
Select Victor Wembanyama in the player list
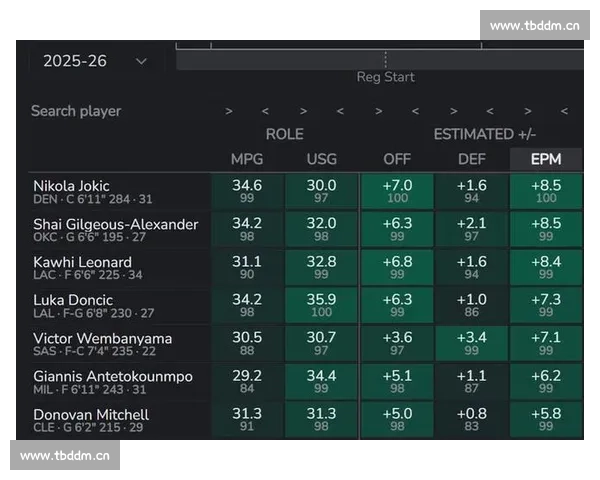point(105,338)
